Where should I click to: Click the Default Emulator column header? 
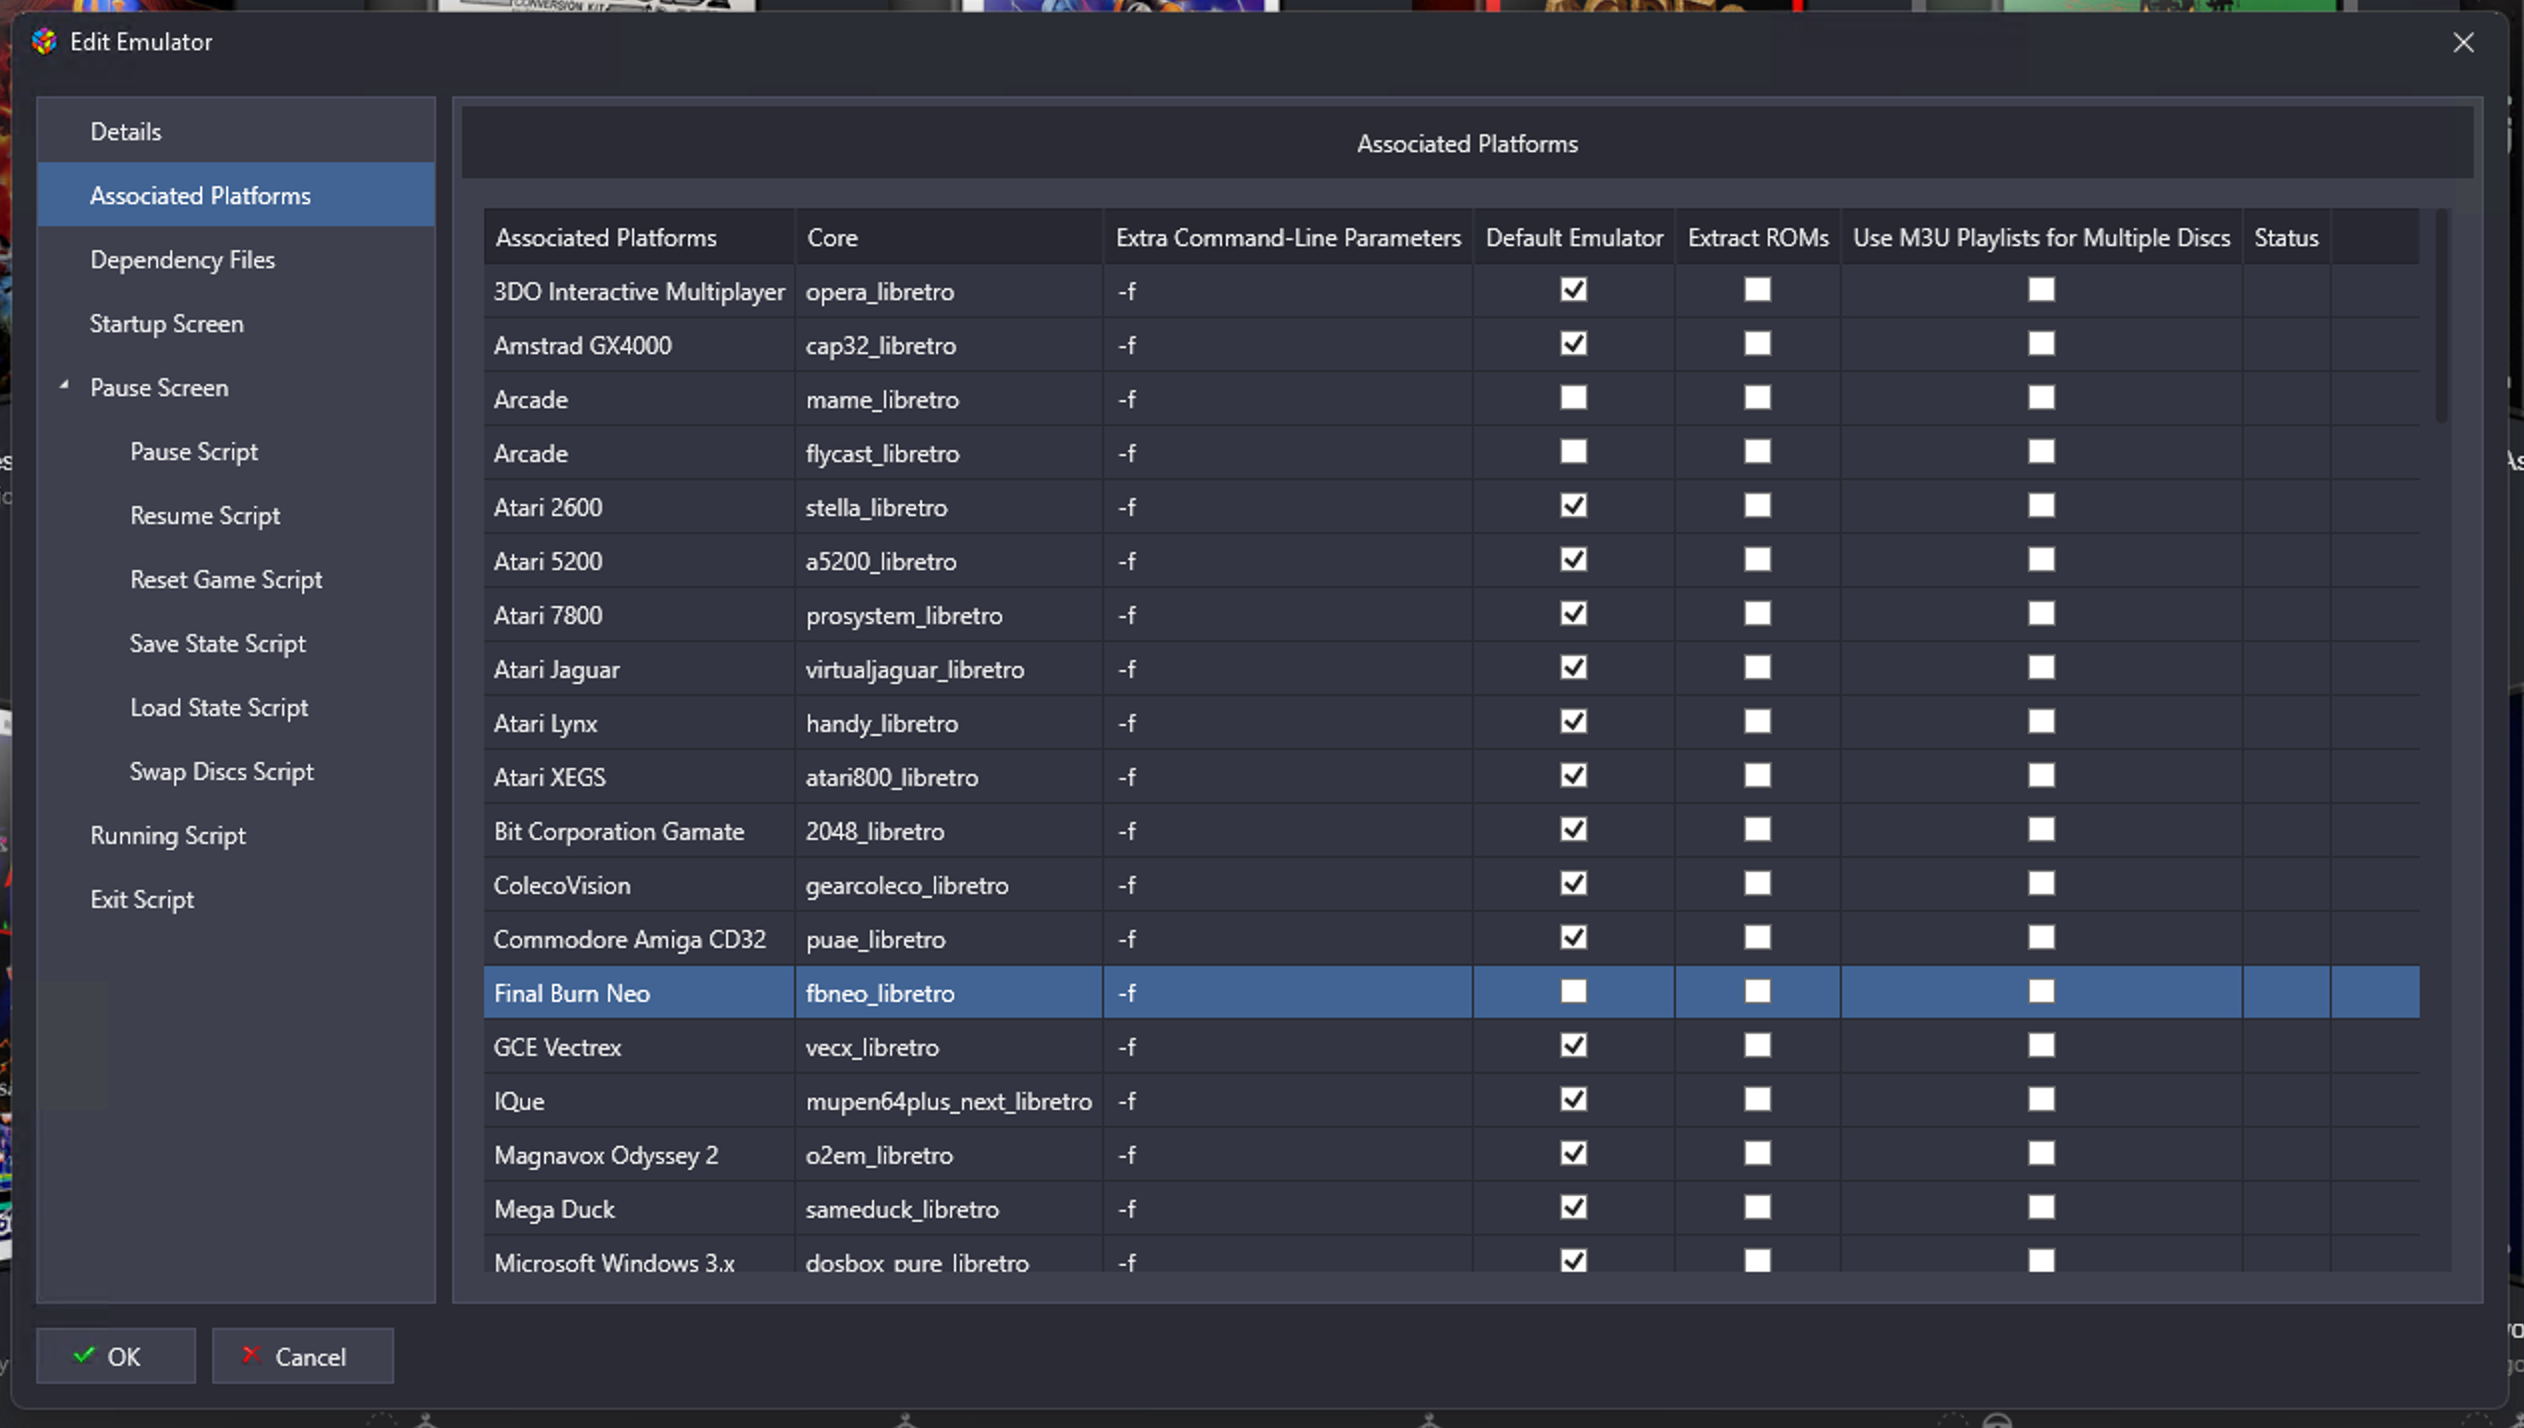click(1574, 237)
